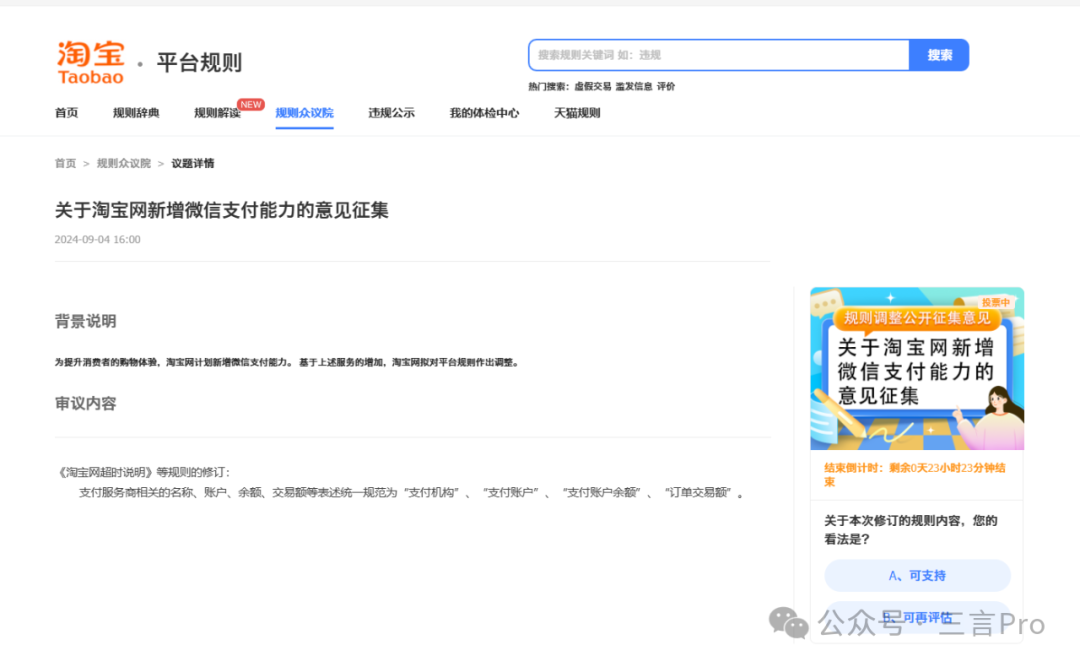Open the 规则辞典 navigation tab

pos(136,113)
